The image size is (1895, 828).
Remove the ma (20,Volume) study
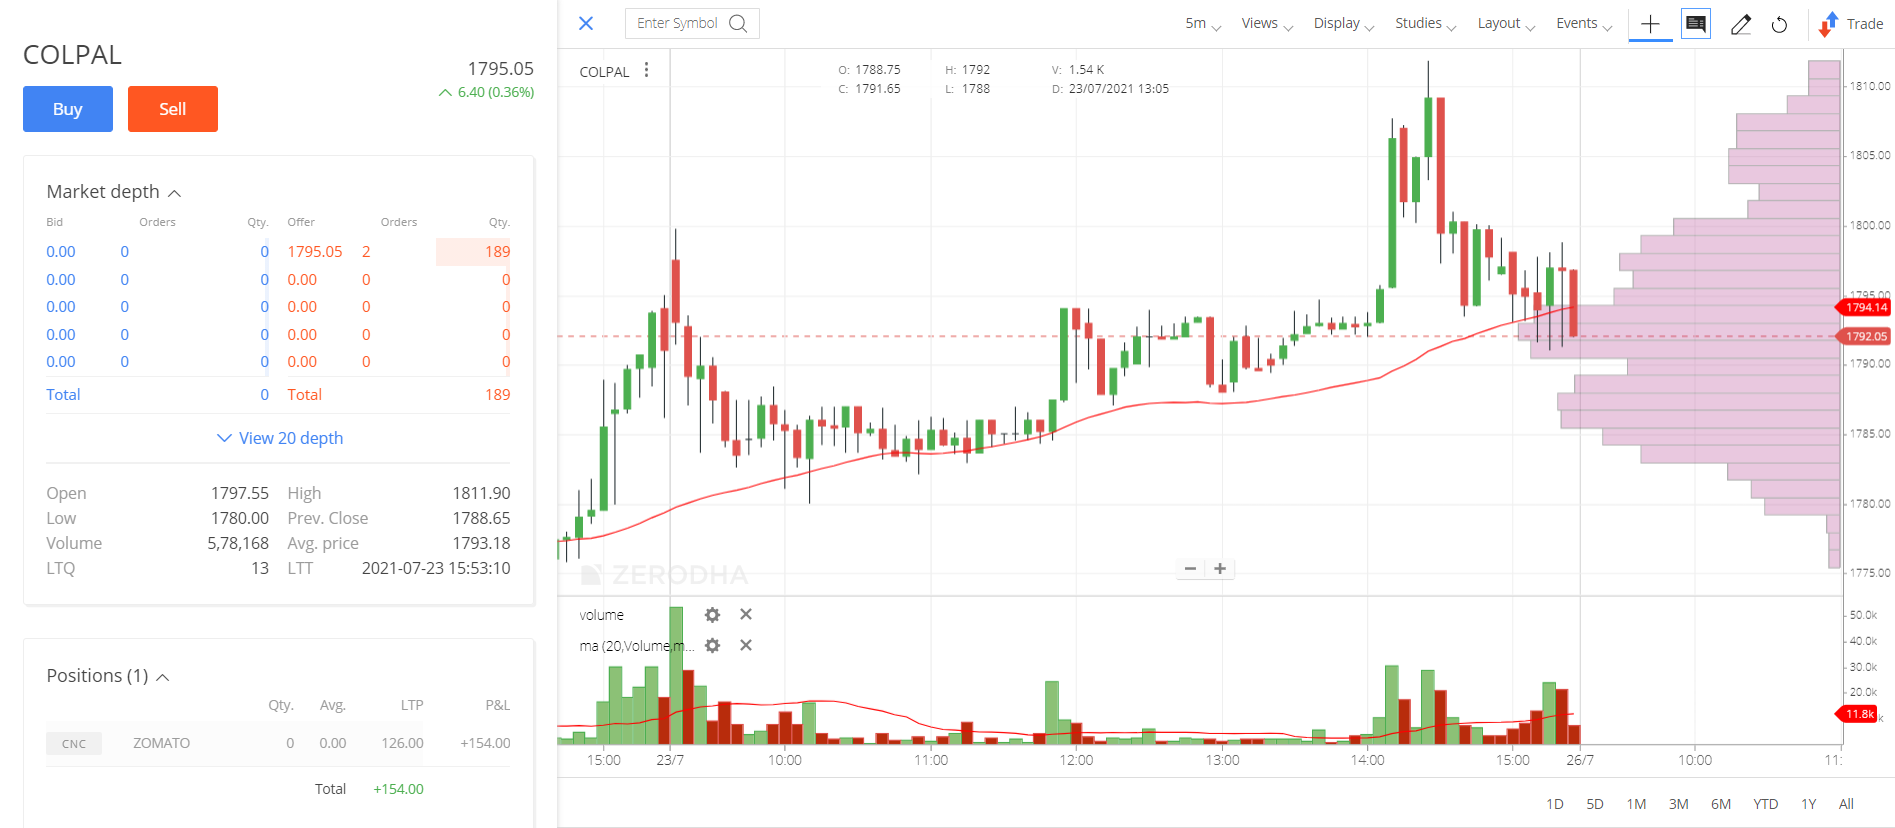746,645
